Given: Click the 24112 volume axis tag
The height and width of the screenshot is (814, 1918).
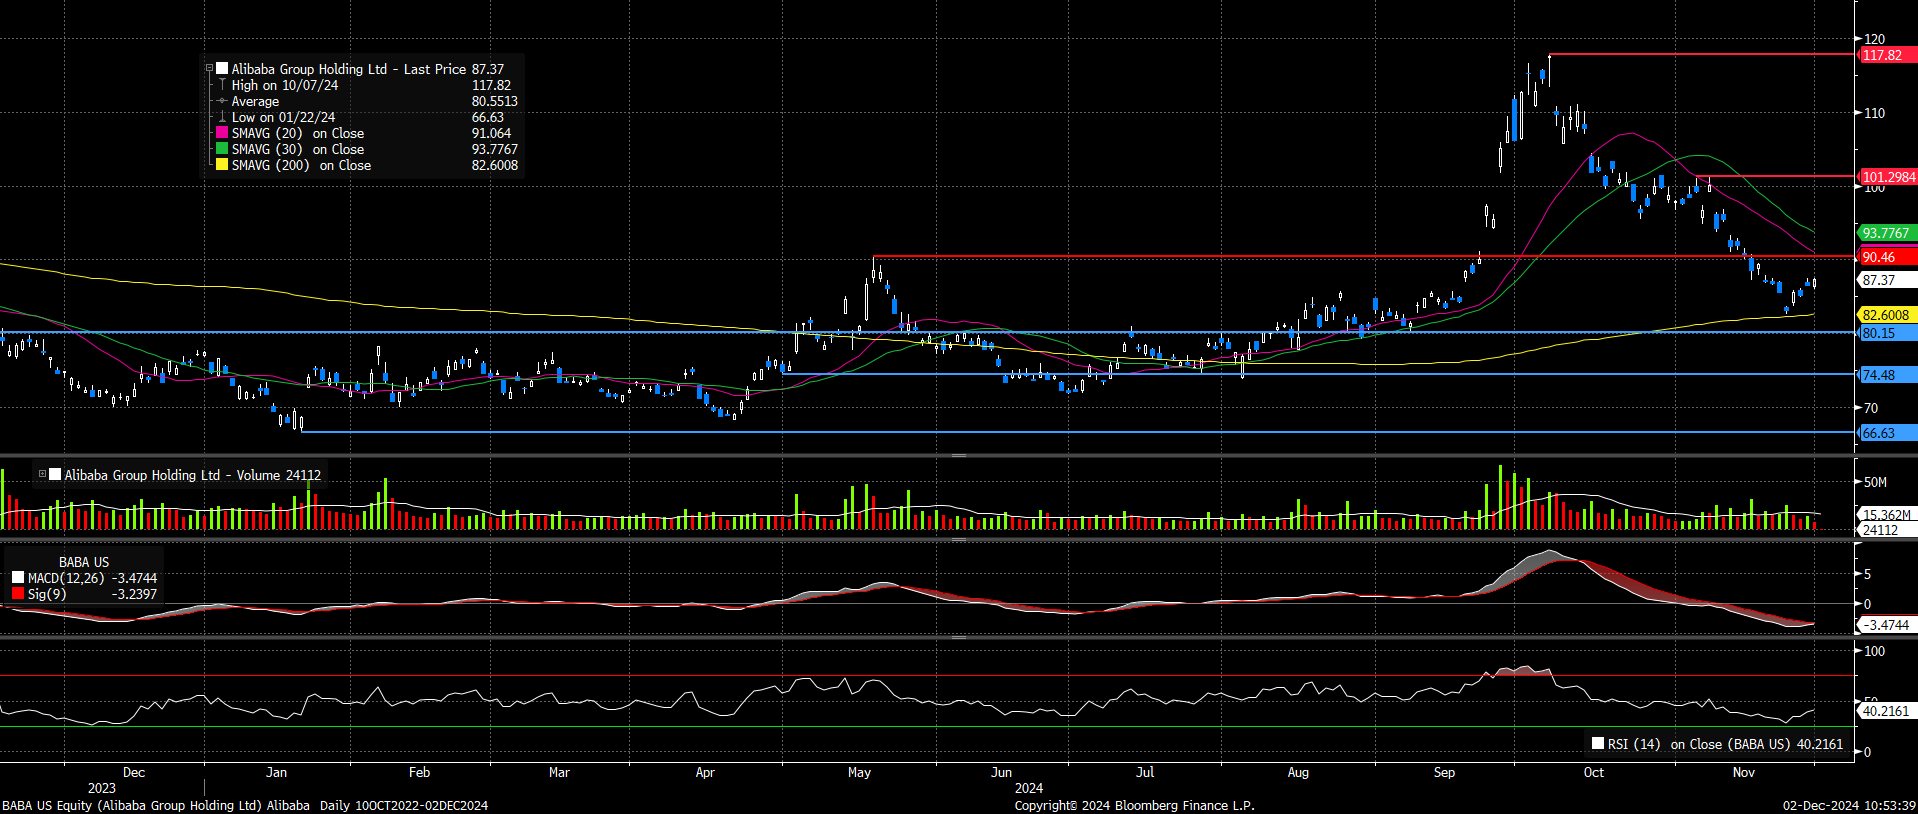Looking at the screenshot, I should click(1886, 530).
